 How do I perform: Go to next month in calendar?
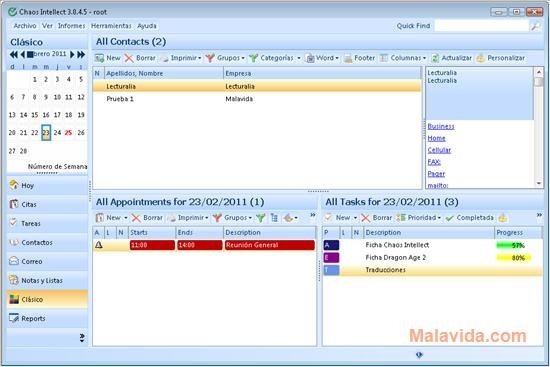pyautogui.click(x=72, y=54)
